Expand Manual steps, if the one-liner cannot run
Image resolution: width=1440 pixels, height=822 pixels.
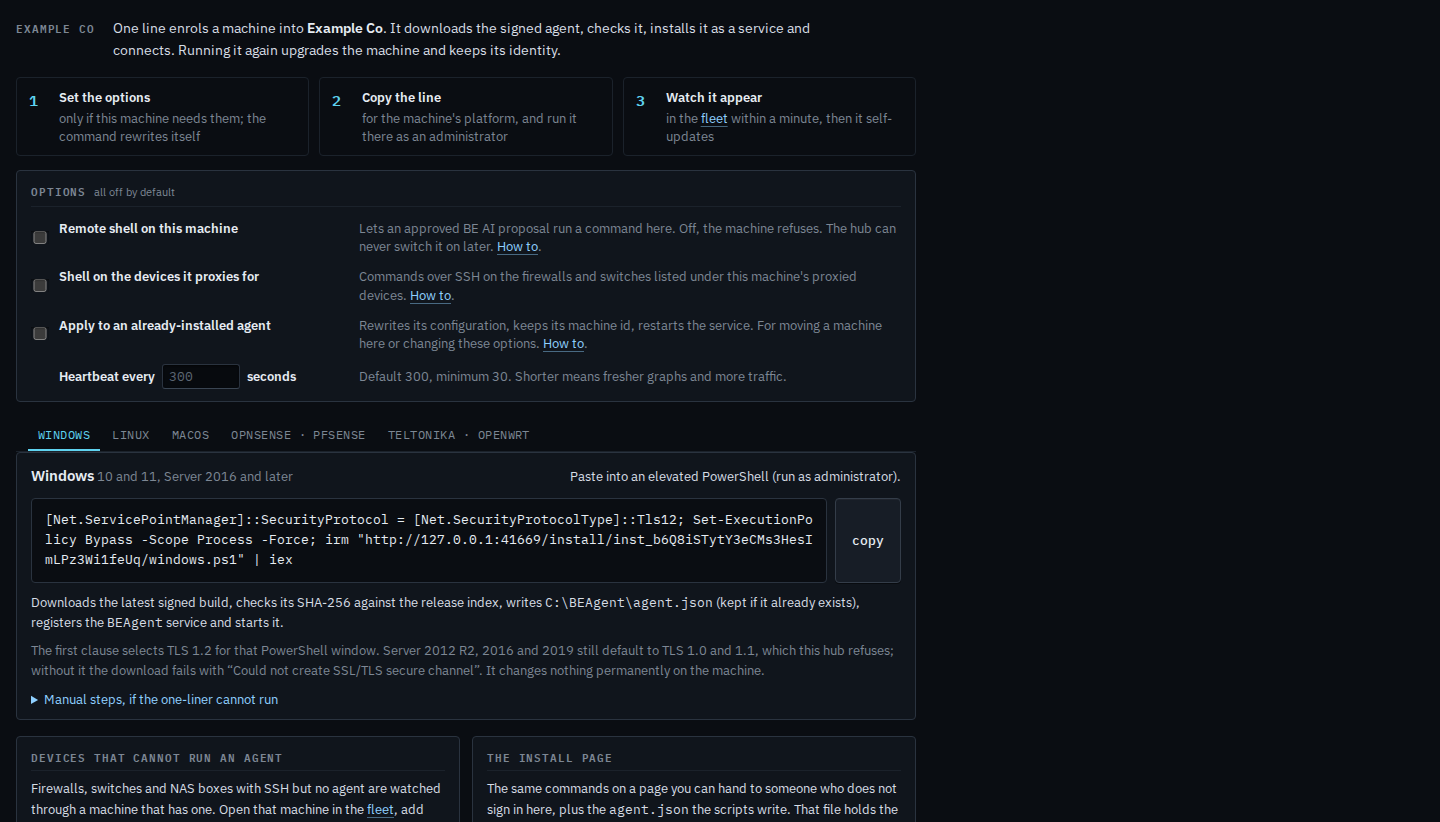coord(154,699)
